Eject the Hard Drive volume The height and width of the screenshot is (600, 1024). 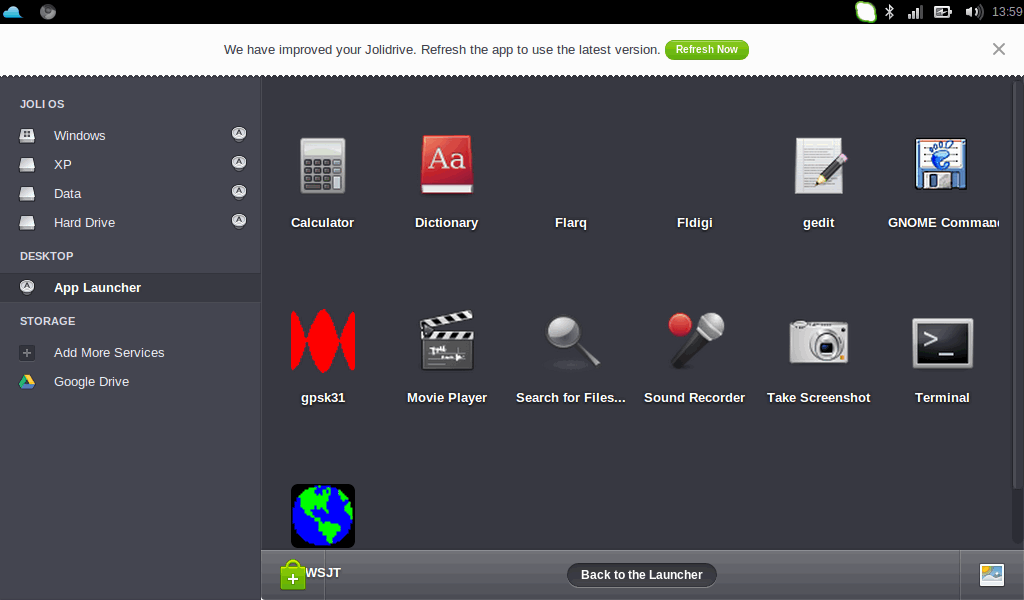click(x=239, y=220)
